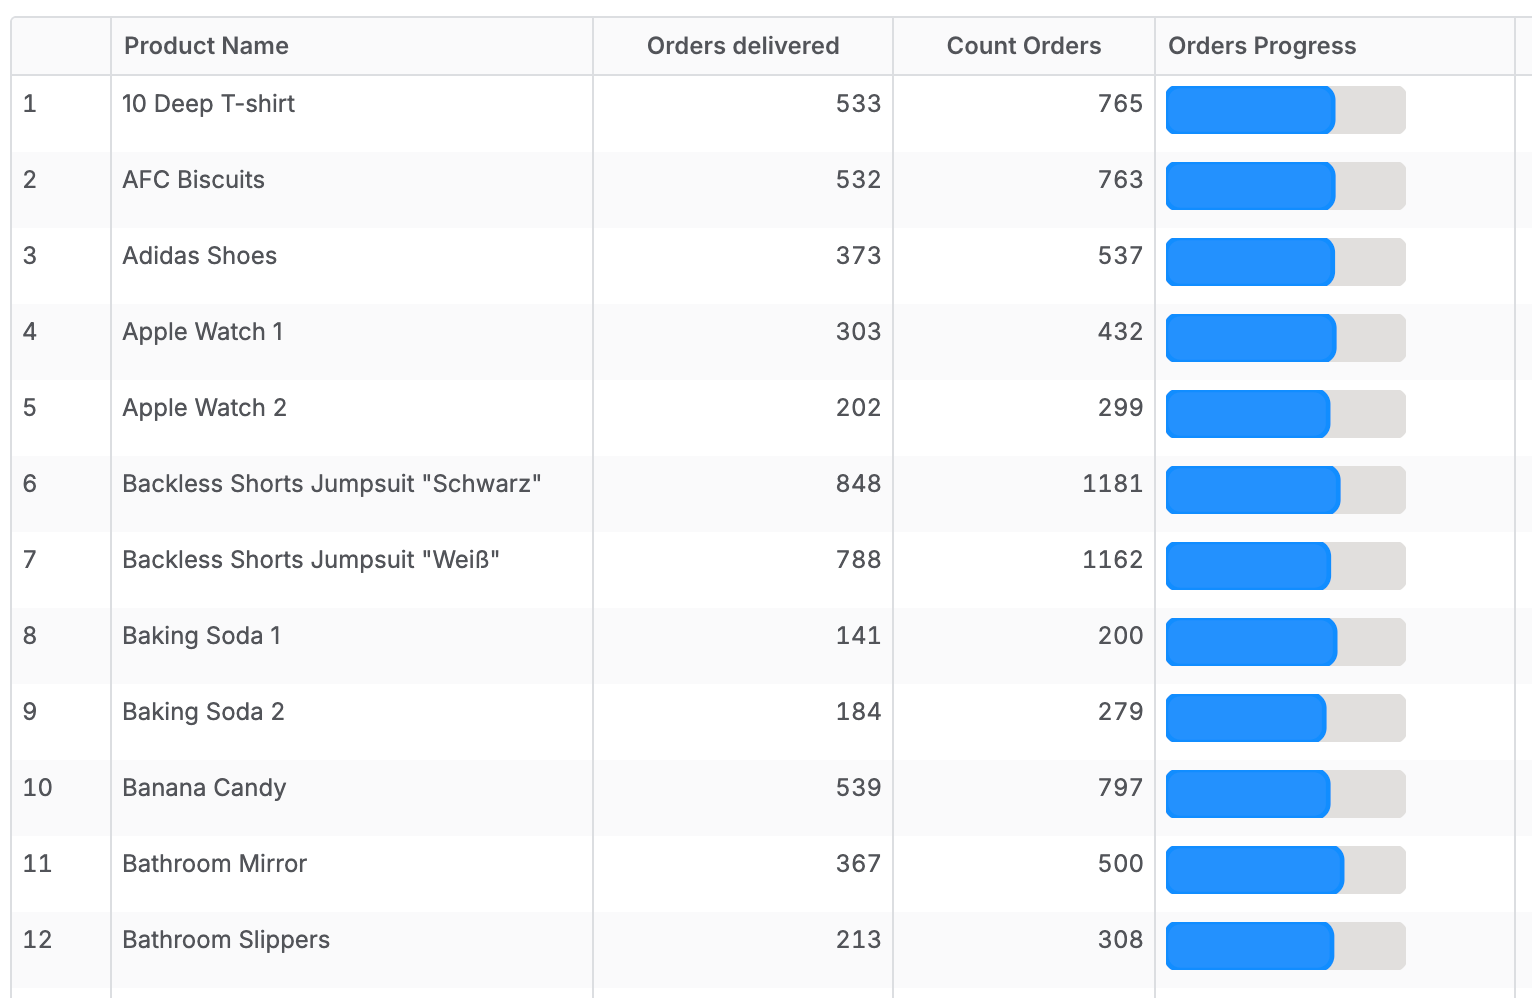Click row number 6 cell
The image size is (1532, 998).
(61, 493)
